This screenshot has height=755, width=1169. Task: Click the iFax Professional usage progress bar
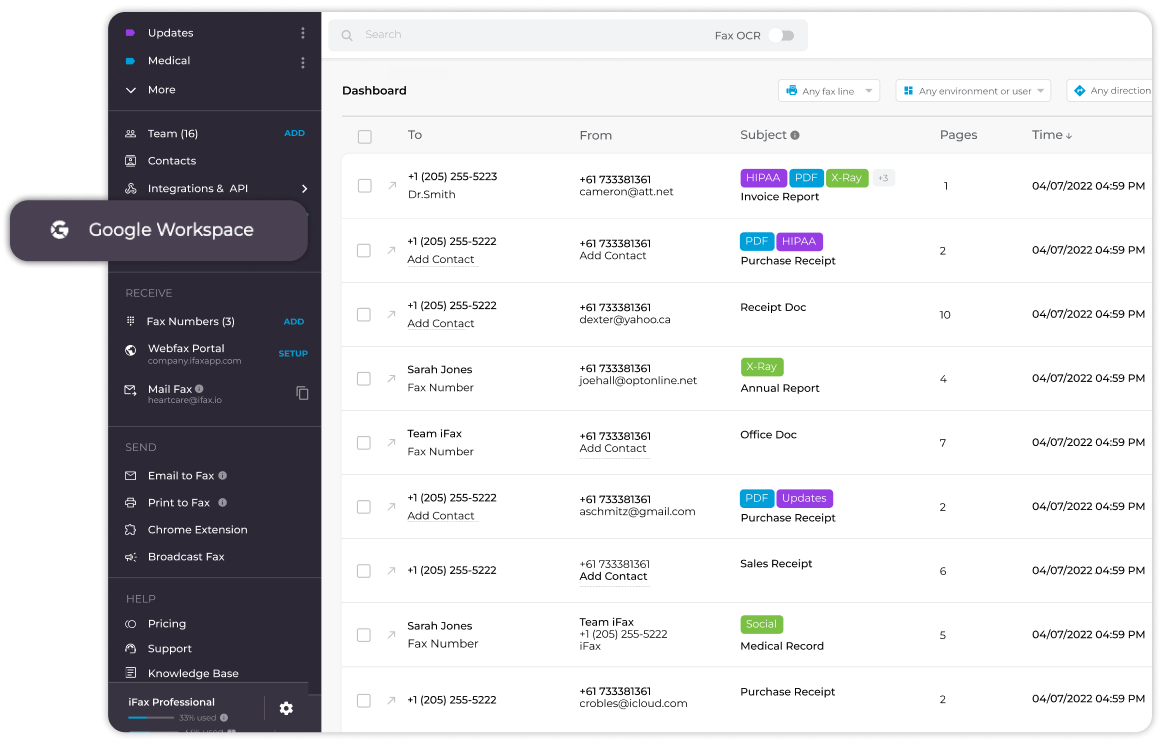coord(152,718)
